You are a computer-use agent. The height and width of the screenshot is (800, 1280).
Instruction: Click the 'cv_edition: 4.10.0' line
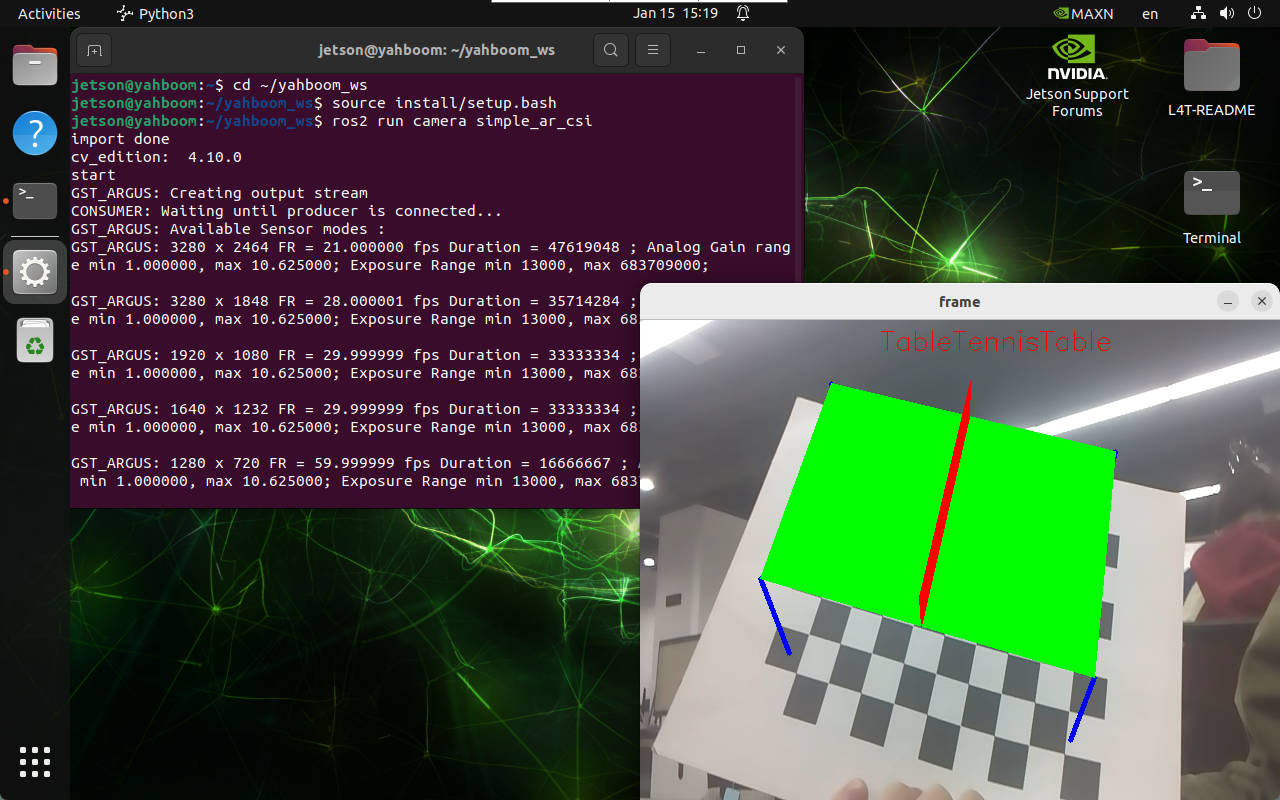pyautogui.click(x=156, y=157)
